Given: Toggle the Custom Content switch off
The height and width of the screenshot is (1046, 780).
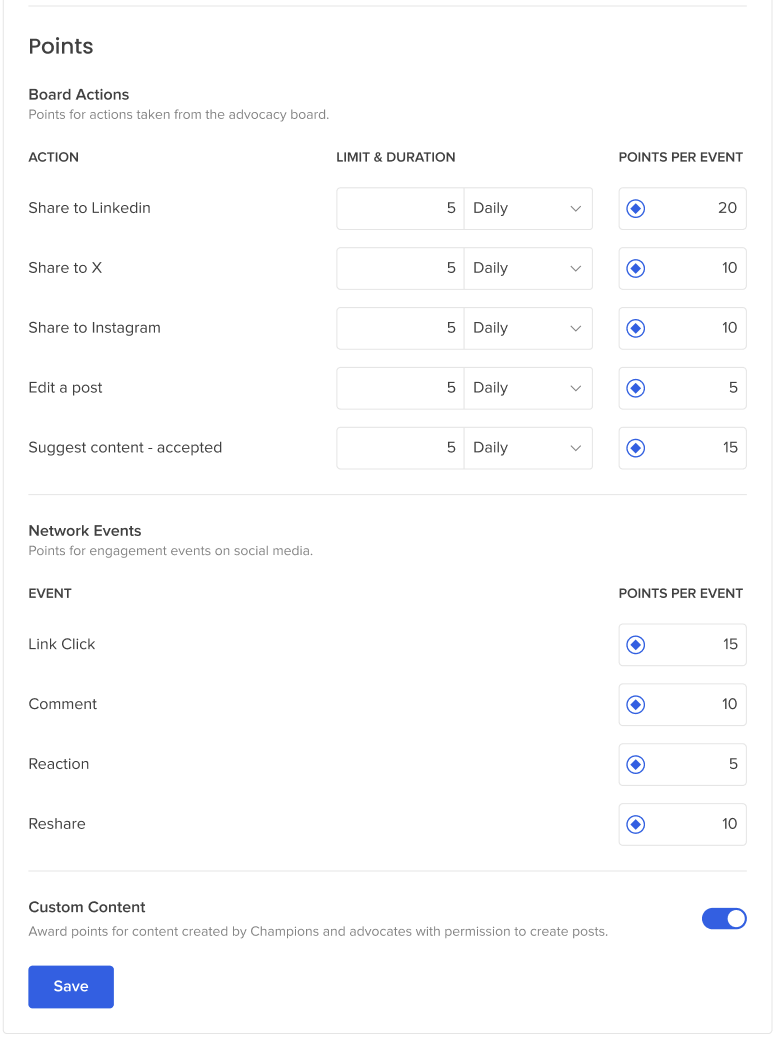Looking at the screenshot, I should 724,919.
